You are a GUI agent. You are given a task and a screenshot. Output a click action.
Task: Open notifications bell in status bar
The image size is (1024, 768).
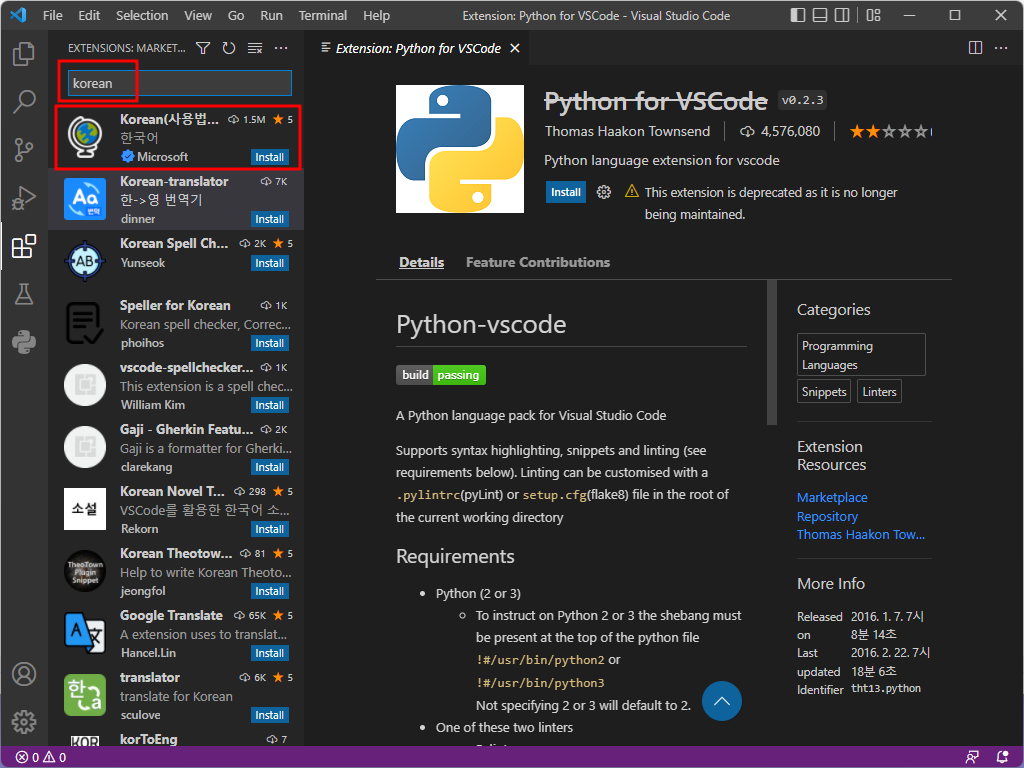click(x=1002, y=757)
